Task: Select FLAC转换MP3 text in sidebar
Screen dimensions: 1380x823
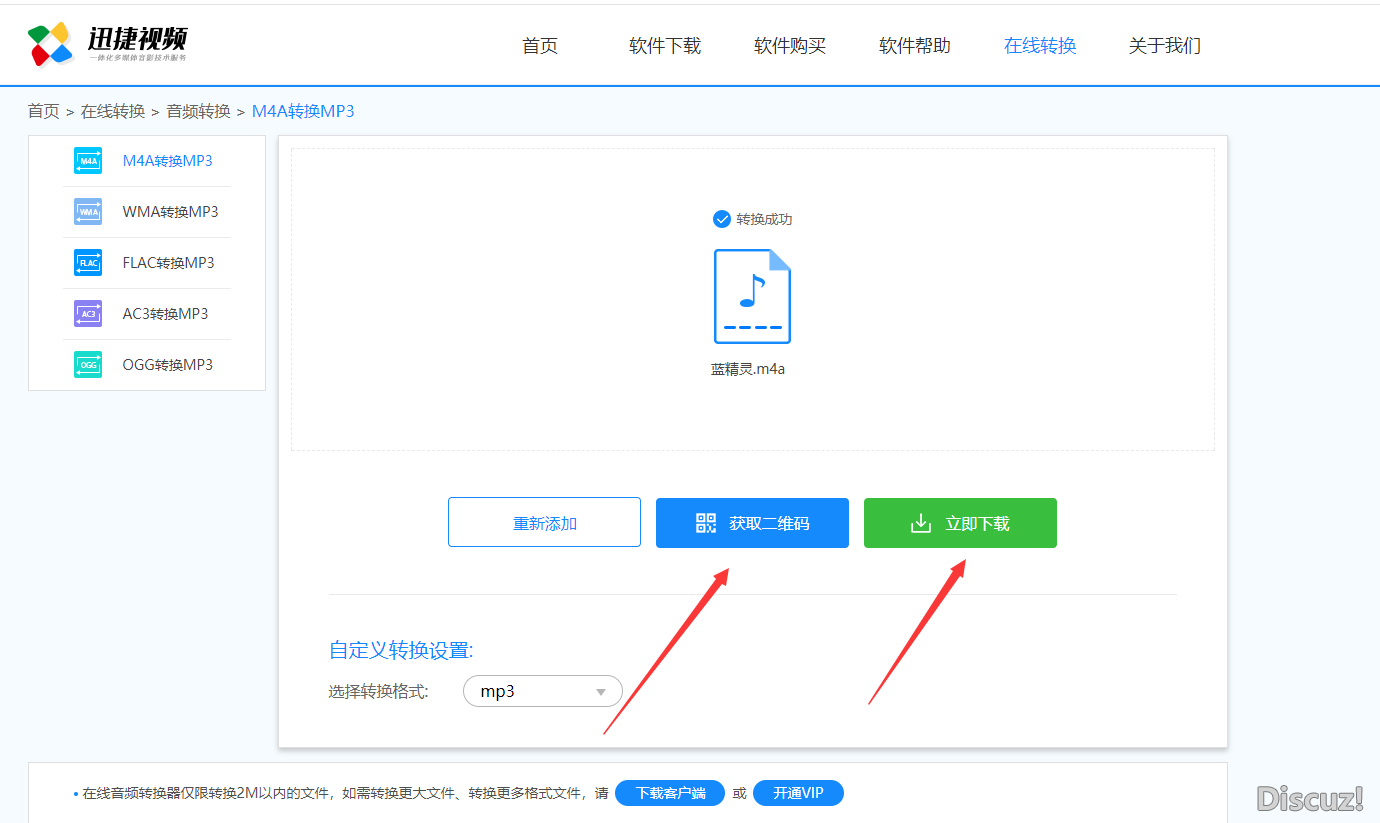Action: click(168, 262)
